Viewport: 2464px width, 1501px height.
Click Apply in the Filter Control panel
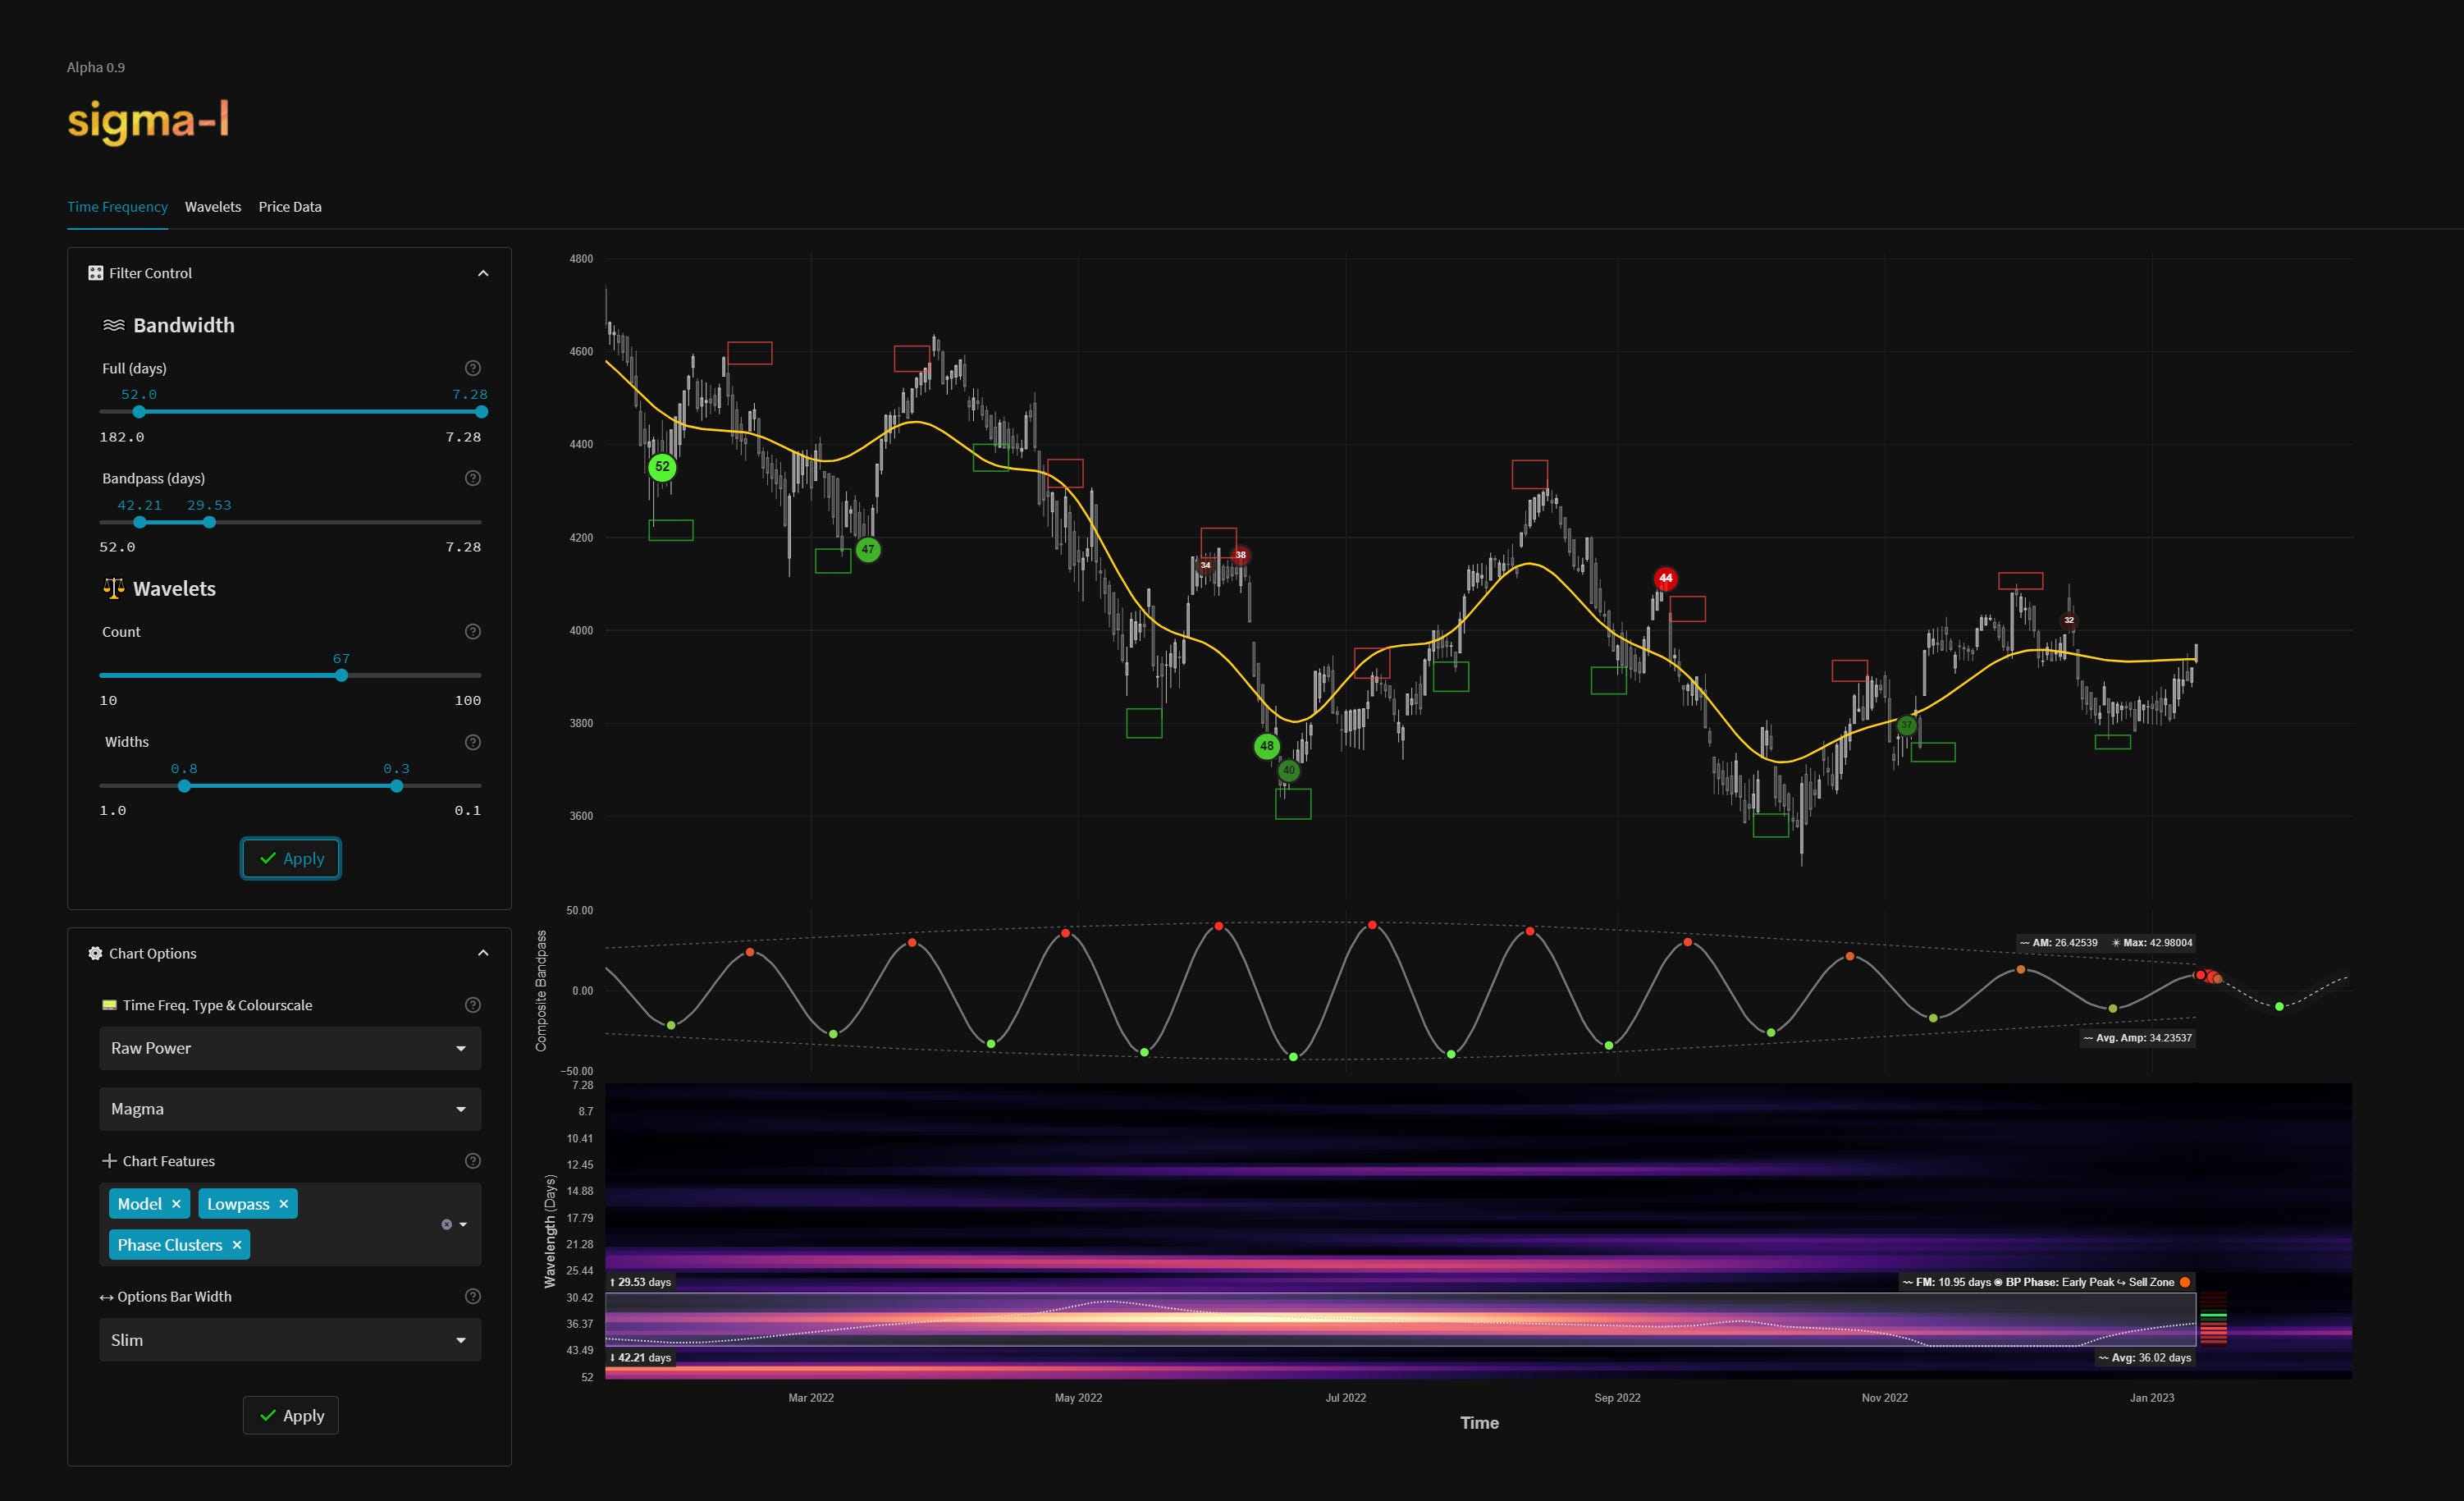290,858
